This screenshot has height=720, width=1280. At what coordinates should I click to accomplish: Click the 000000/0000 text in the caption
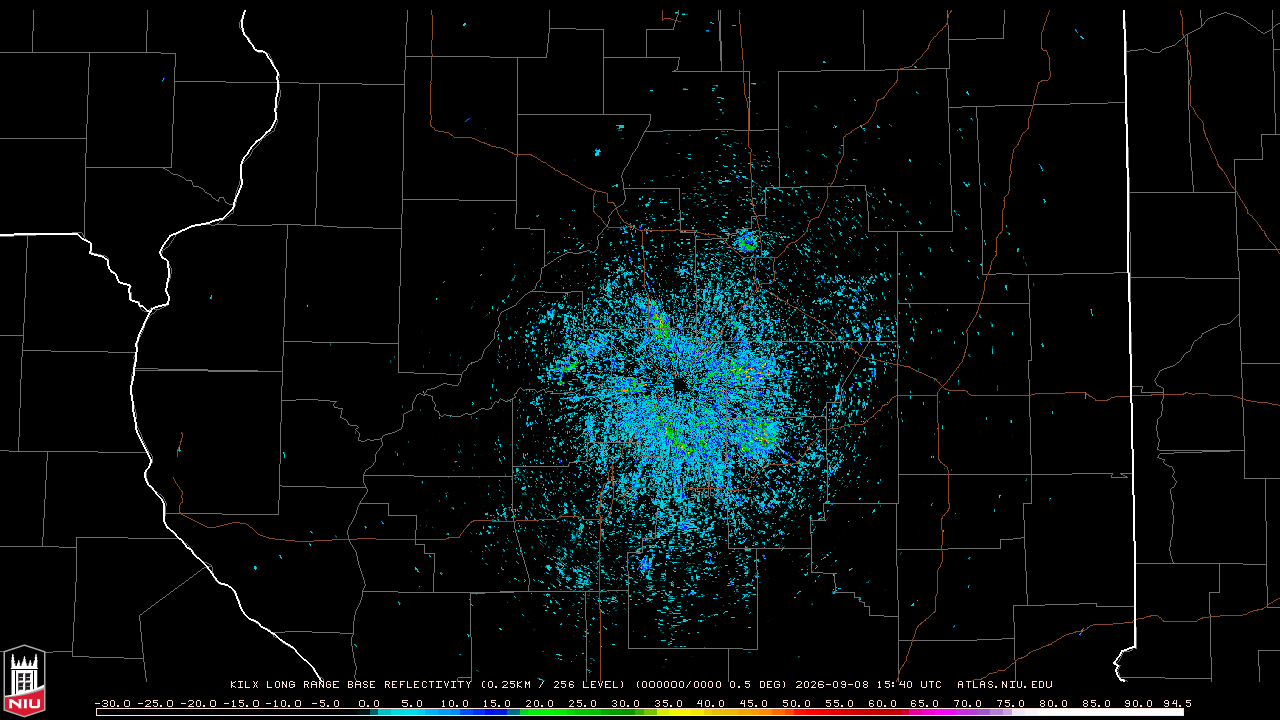pos(678,685)
